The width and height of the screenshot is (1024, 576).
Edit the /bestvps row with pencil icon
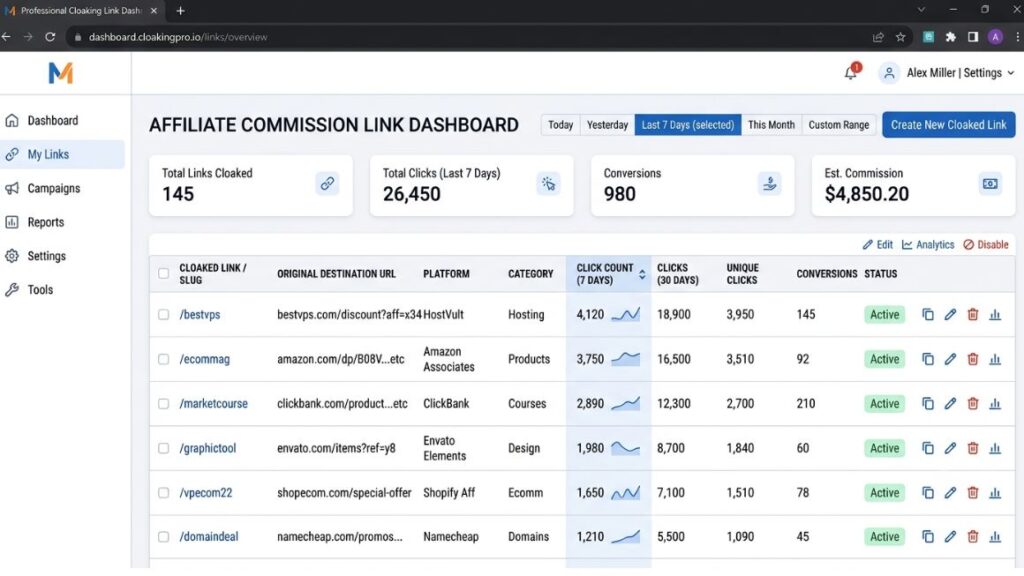[950, 315]
